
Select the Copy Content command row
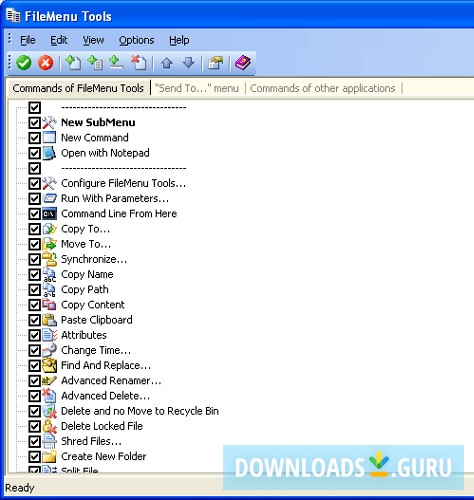(93, 305)
